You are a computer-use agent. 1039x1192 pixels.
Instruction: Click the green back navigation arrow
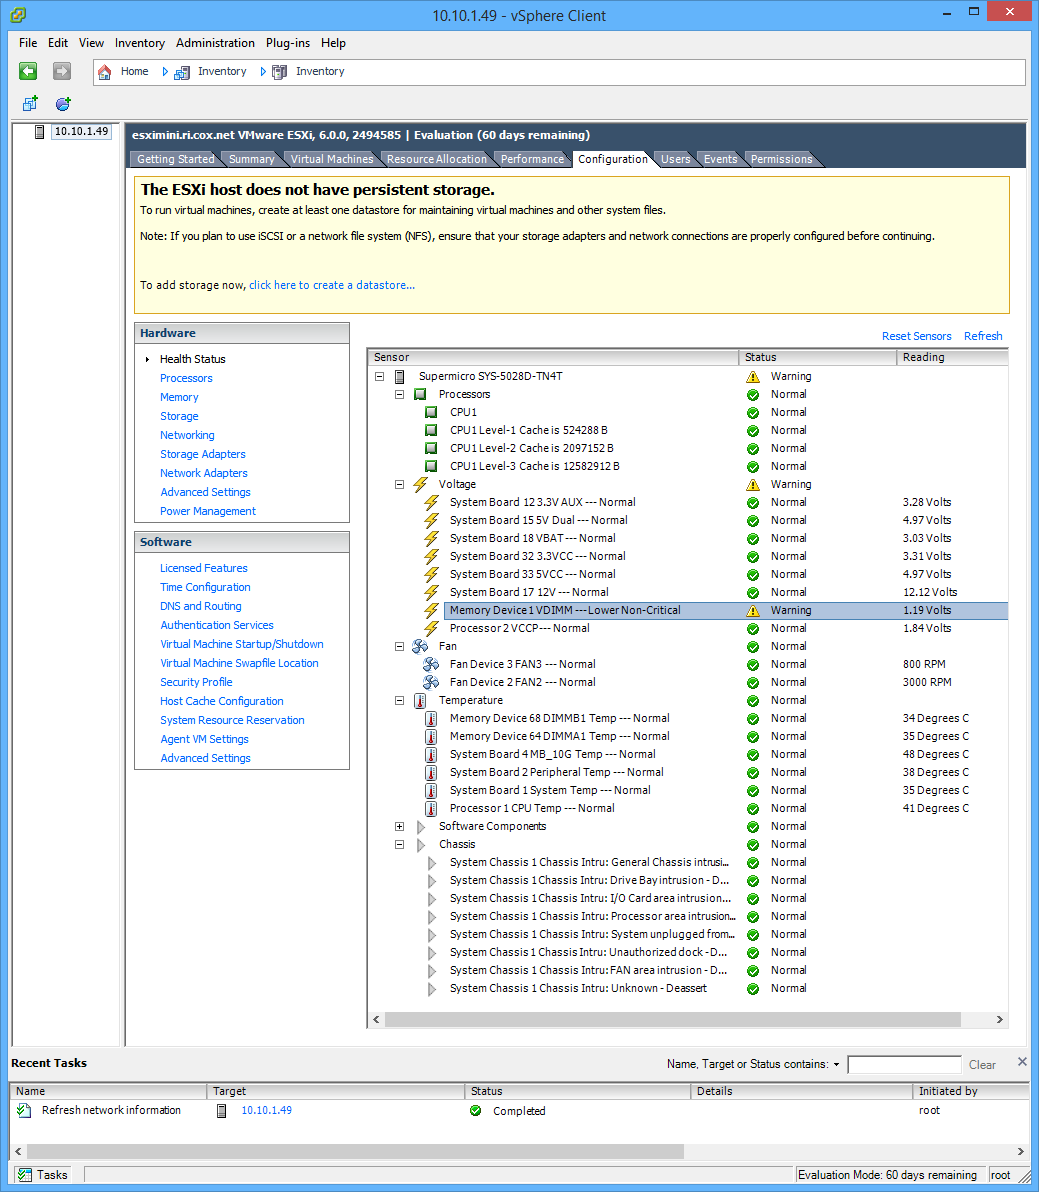pos(28,71)
